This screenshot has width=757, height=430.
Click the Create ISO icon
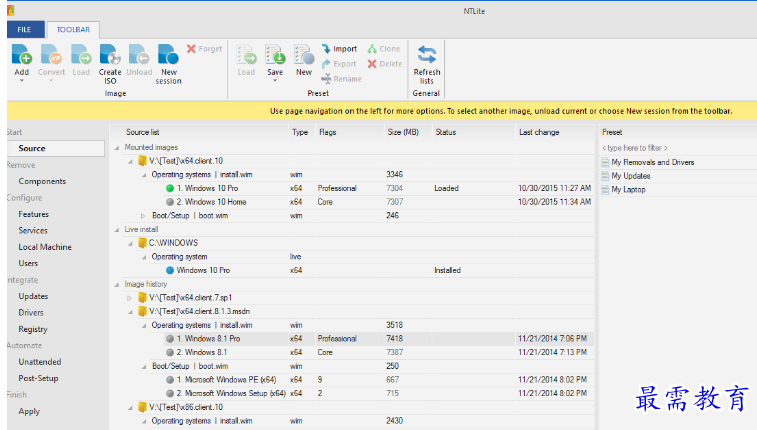pos(110,56)
